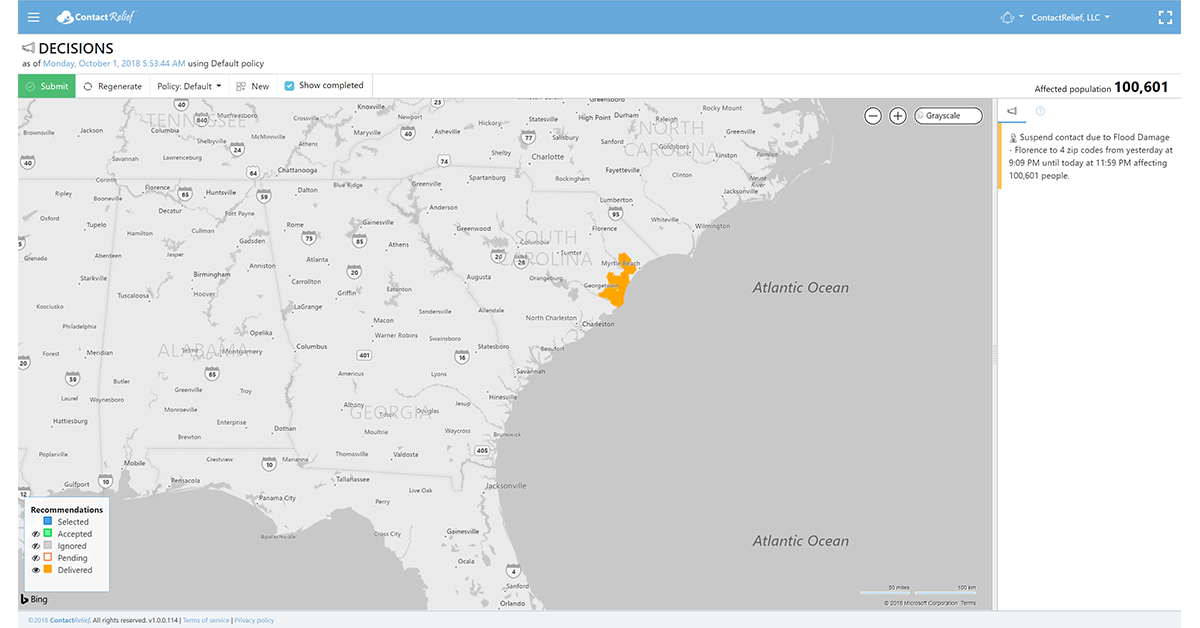Uncheck Show completed checkbox
This screenshot has width=1200, height=628.
pos(290,86)
